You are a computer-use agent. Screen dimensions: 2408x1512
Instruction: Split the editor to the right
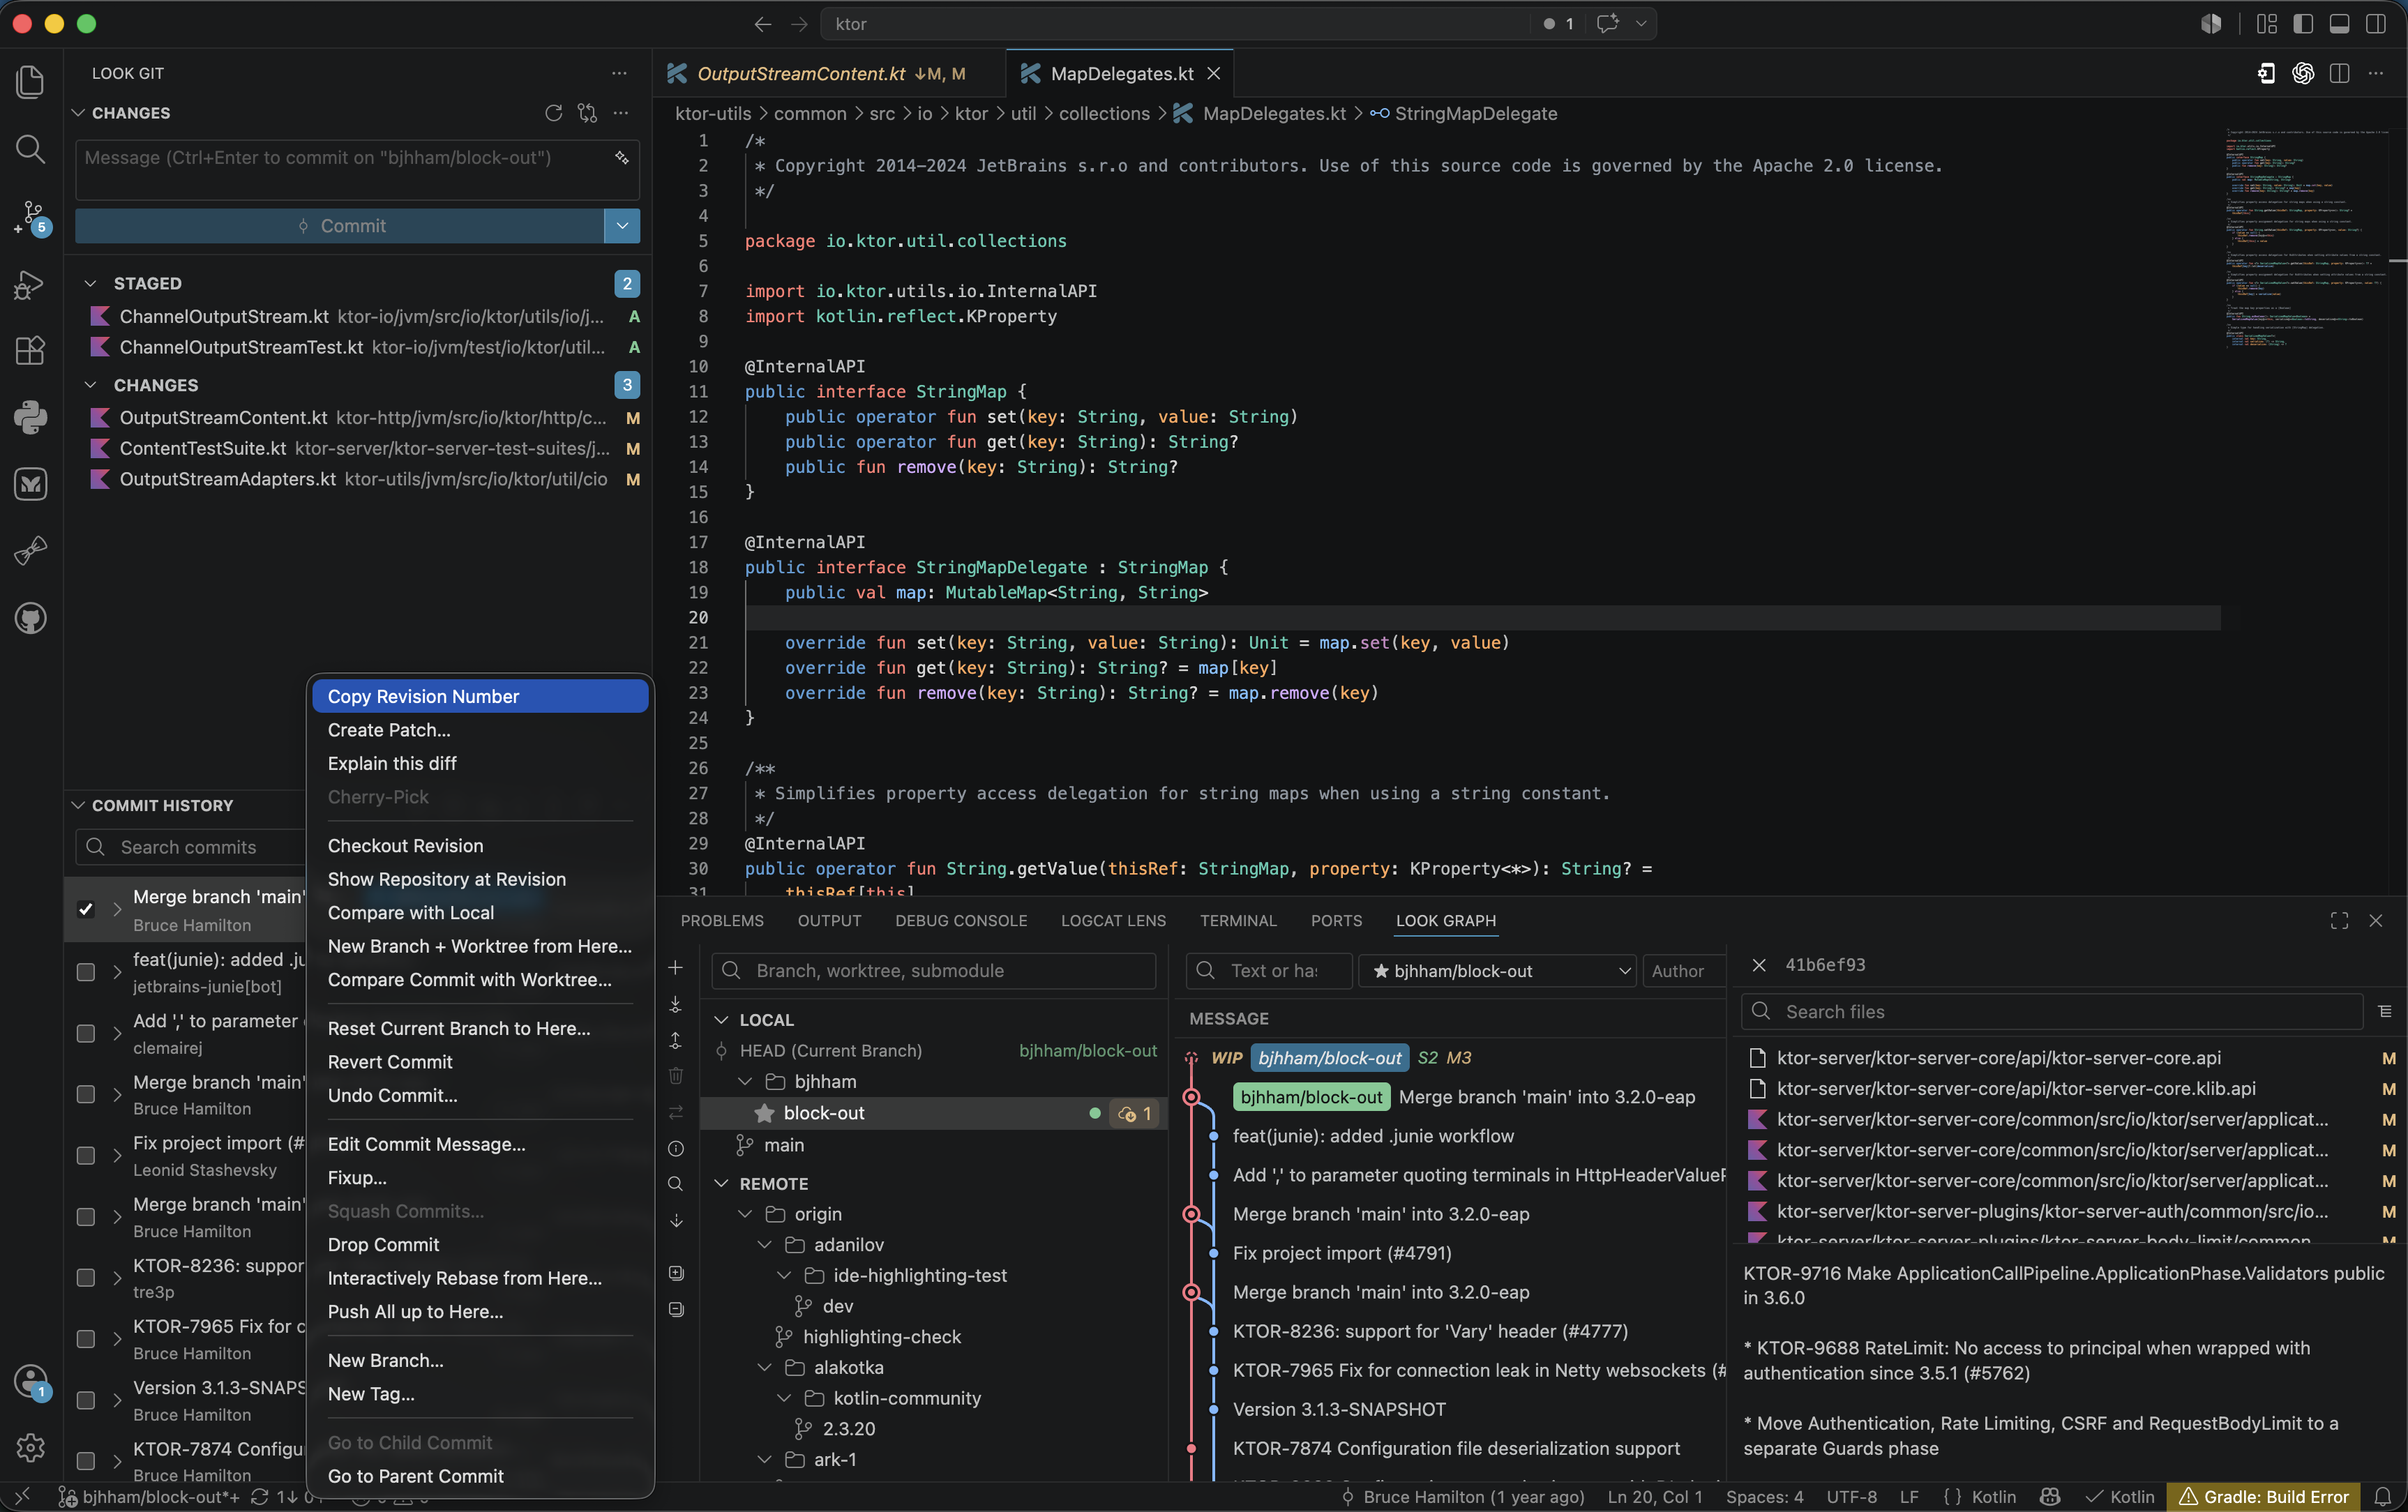click(2339, 73)
